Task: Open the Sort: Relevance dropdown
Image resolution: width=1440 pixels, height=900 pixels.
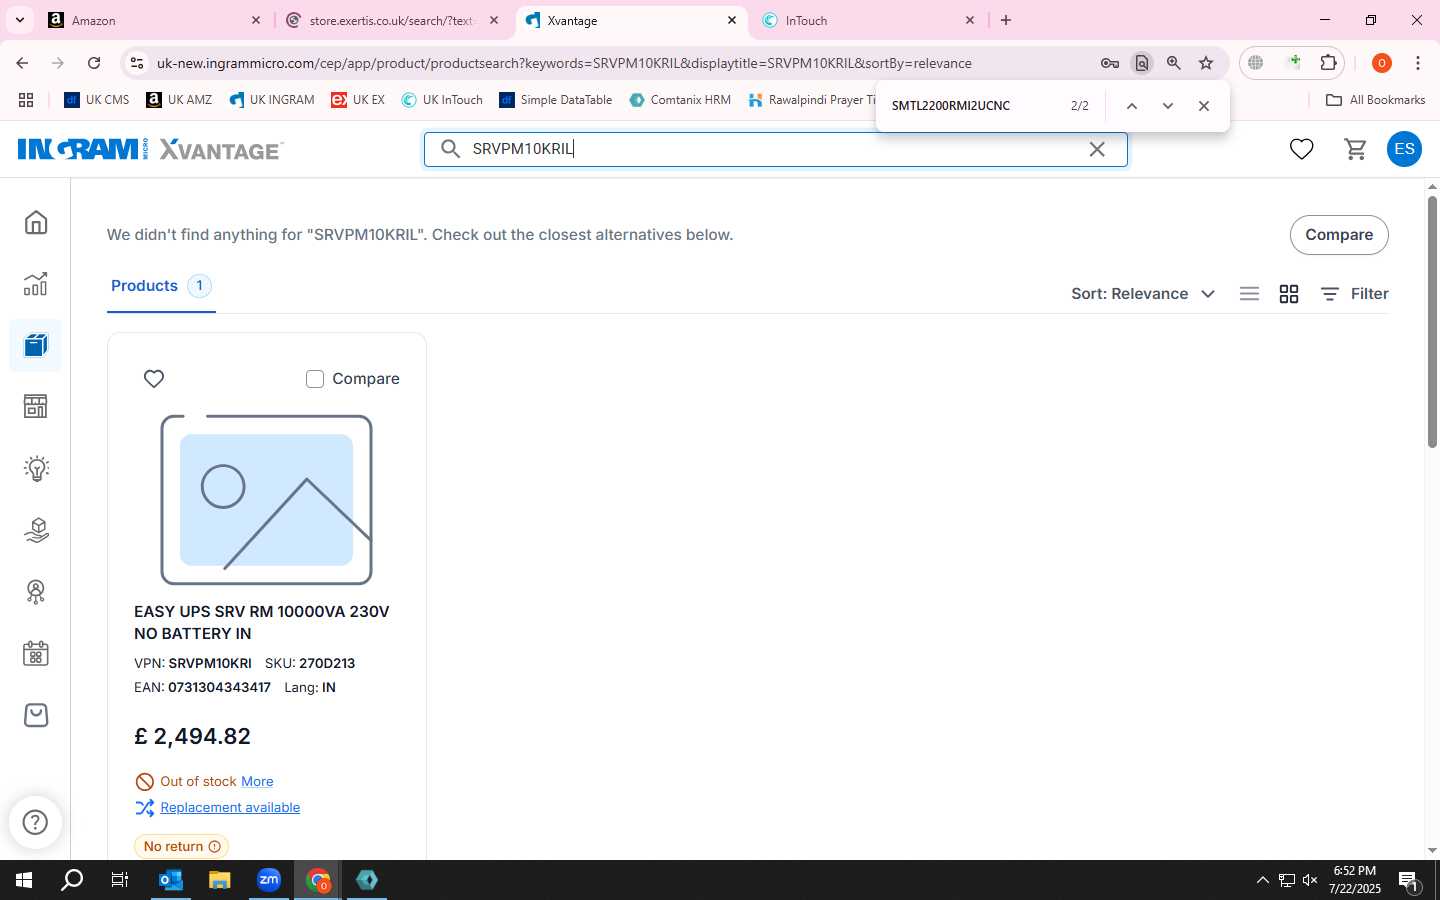Action: point(1143,294)
